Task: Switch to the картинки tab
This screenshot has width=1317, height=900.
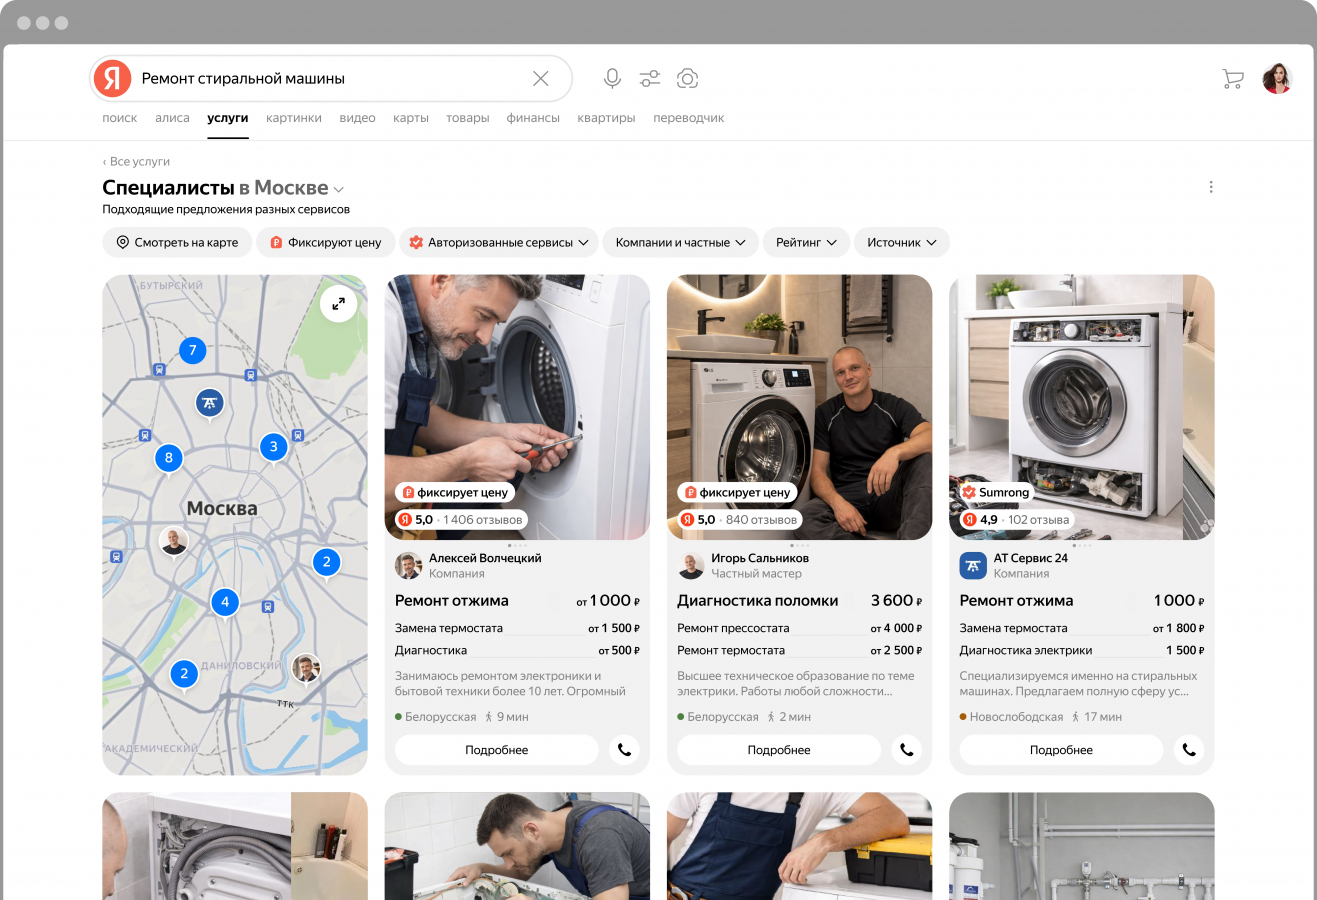Action: tap(294, 118)
